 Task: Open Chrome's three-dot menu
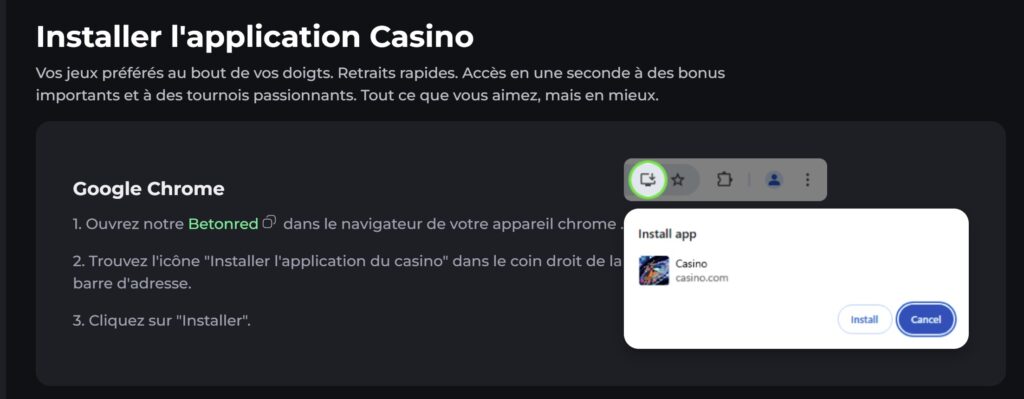coord(808,180)
